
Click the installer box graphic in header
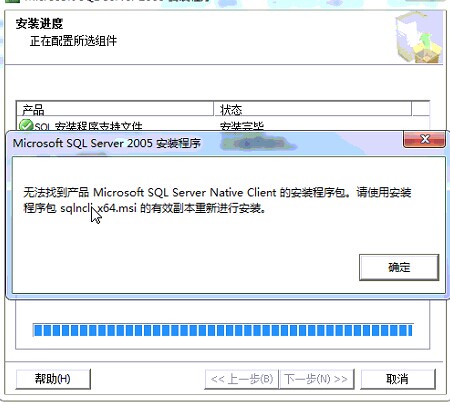coord(419,37)
